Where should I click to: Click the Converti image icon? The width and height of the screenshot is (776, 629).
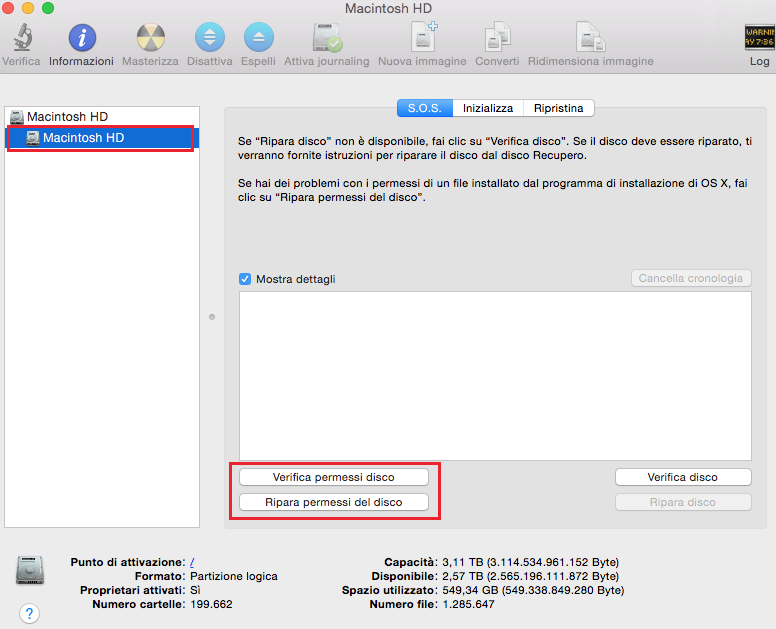pyautogui.click(x=498, y=37)
